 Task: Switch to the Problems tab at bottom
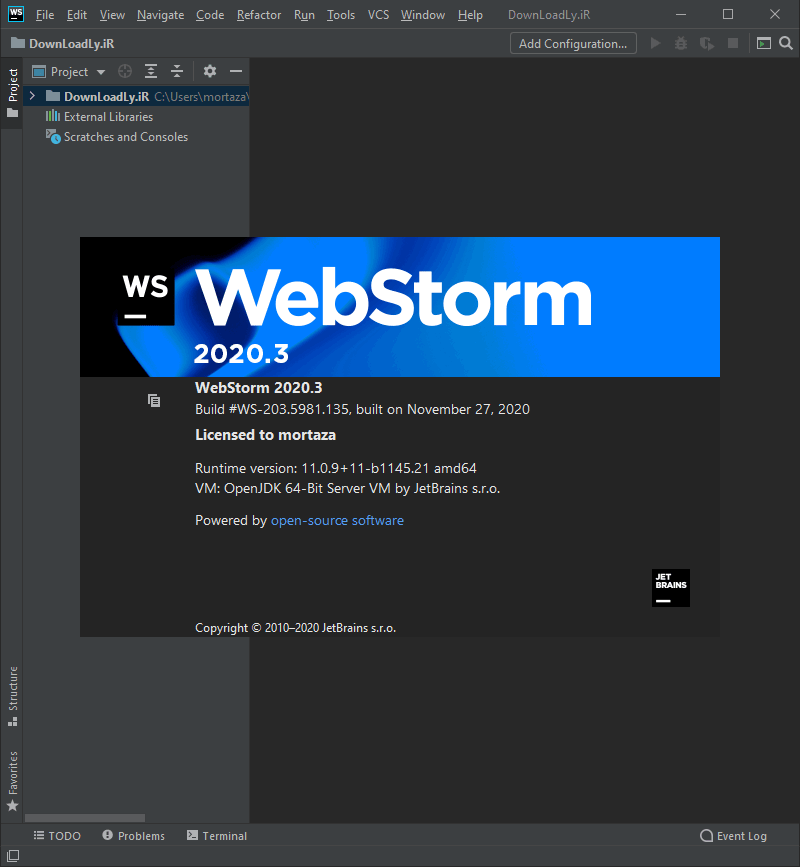point(133,835)
